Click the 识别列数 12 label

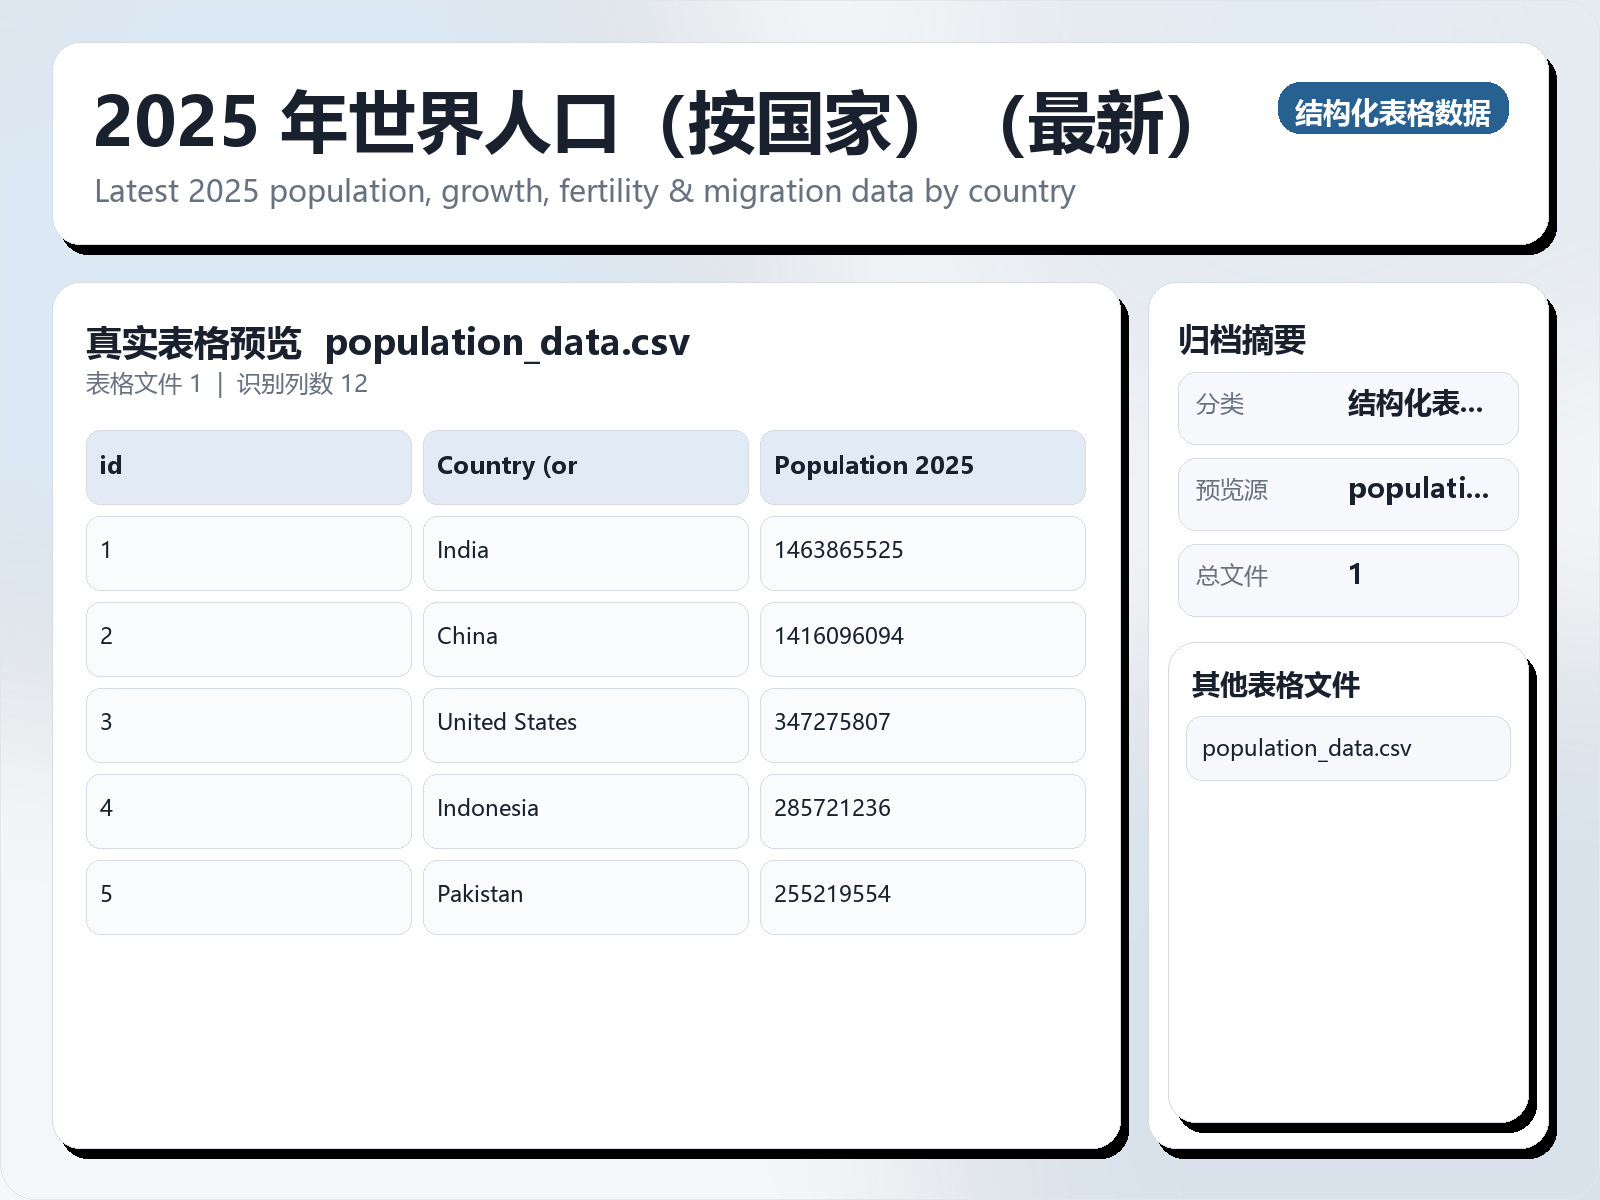pyautogui.click(x=300, y=383)
